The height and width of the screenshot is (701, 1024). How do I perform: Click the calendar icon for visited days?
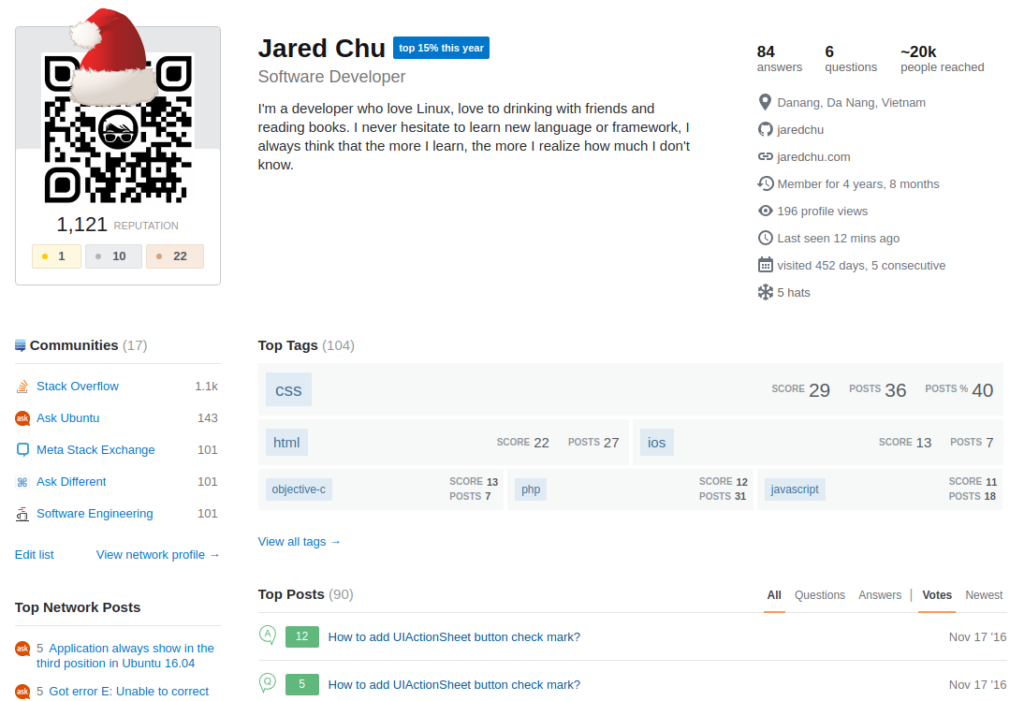(x=765, y=265)
